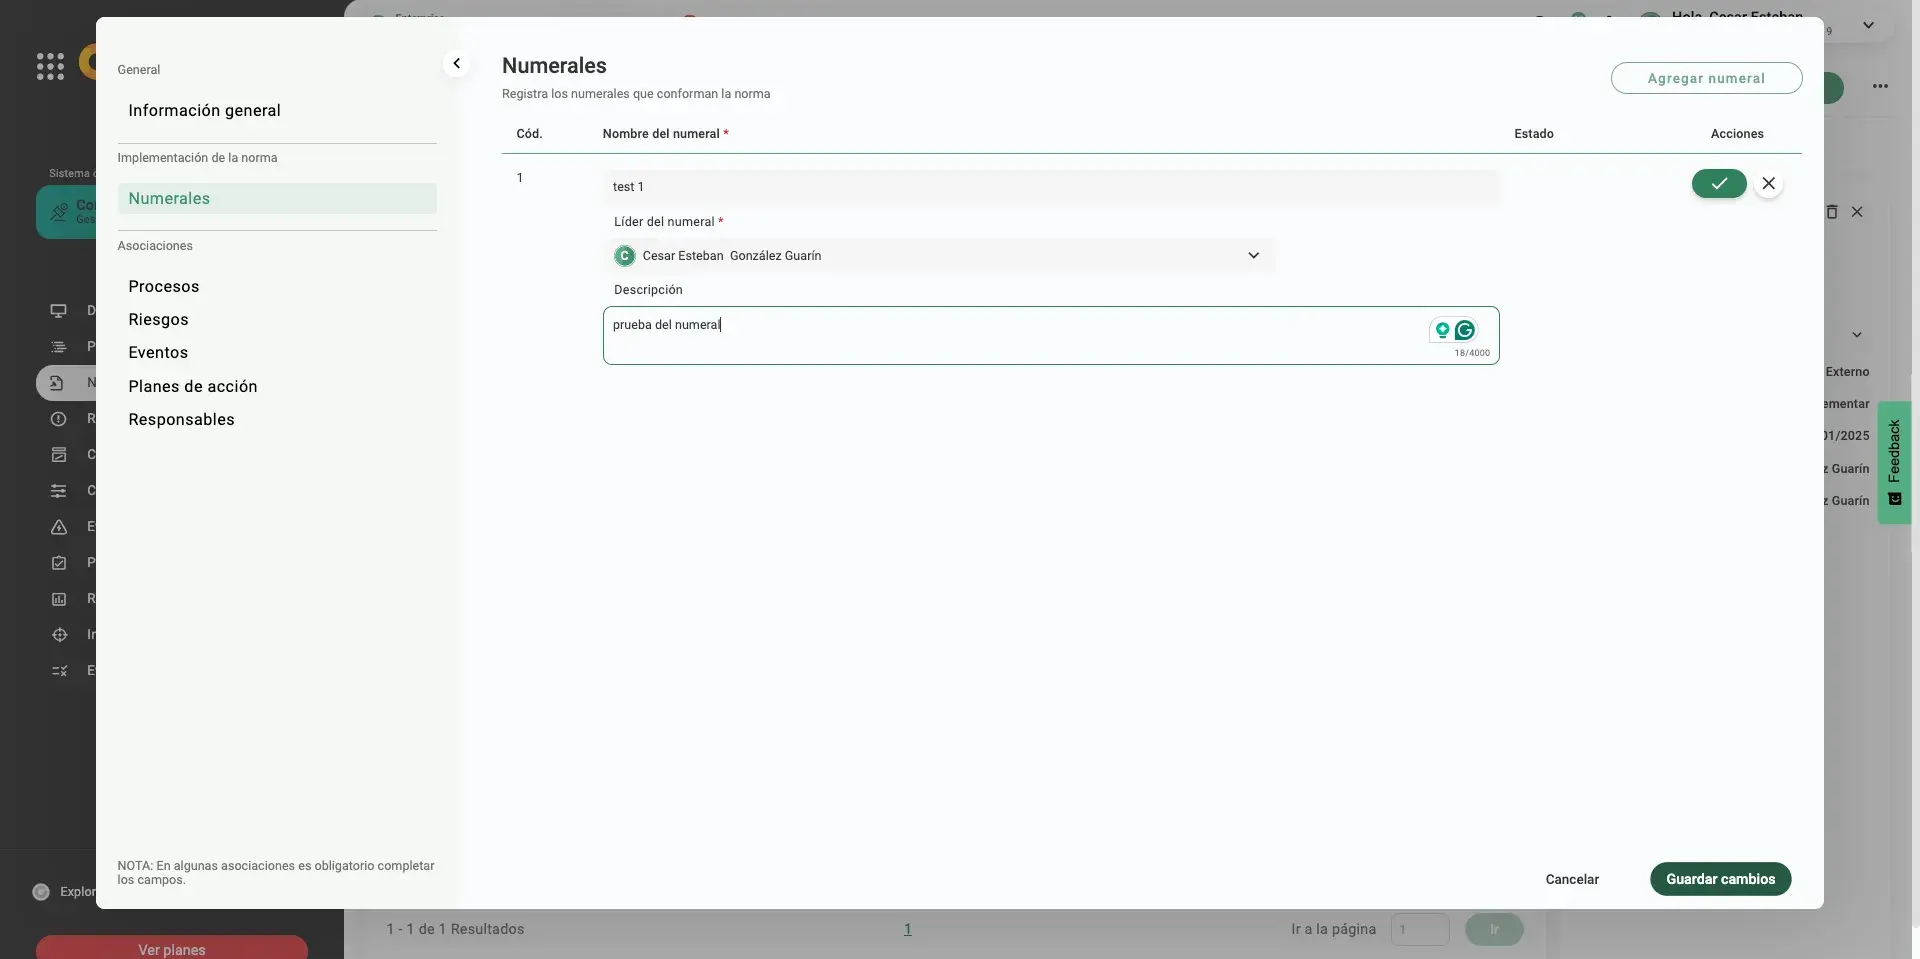This screenshot has width=1920, height=959.
Task: Select Procesos in Asociaciones list
Action: 163,287
